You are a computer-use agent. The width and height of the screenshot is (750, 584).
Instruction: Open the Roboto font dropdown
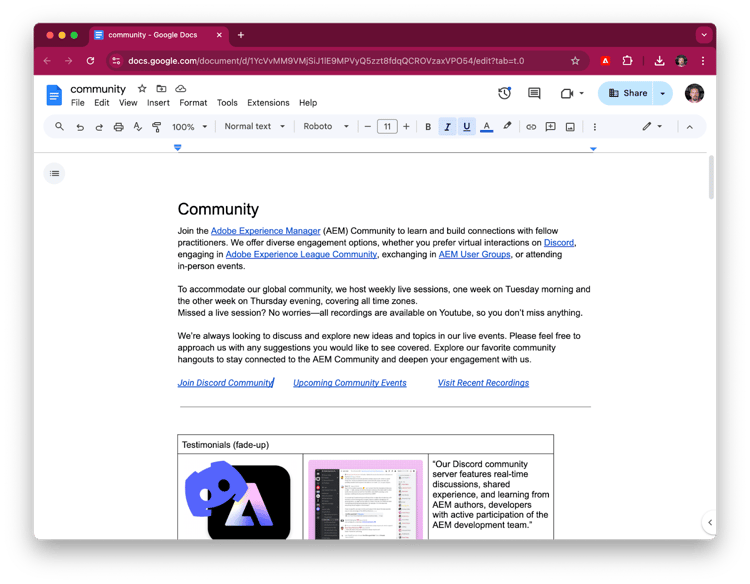[326, 126]
